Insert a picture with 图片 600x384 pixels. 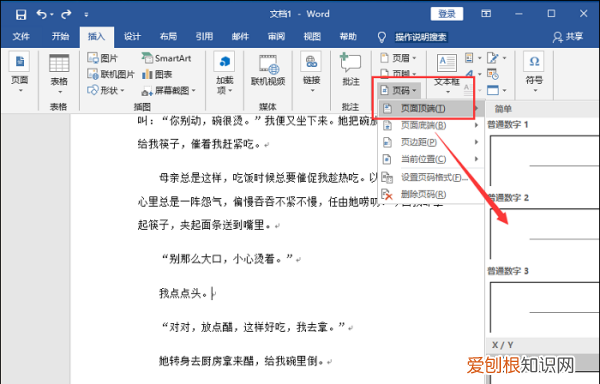[103, 58]
